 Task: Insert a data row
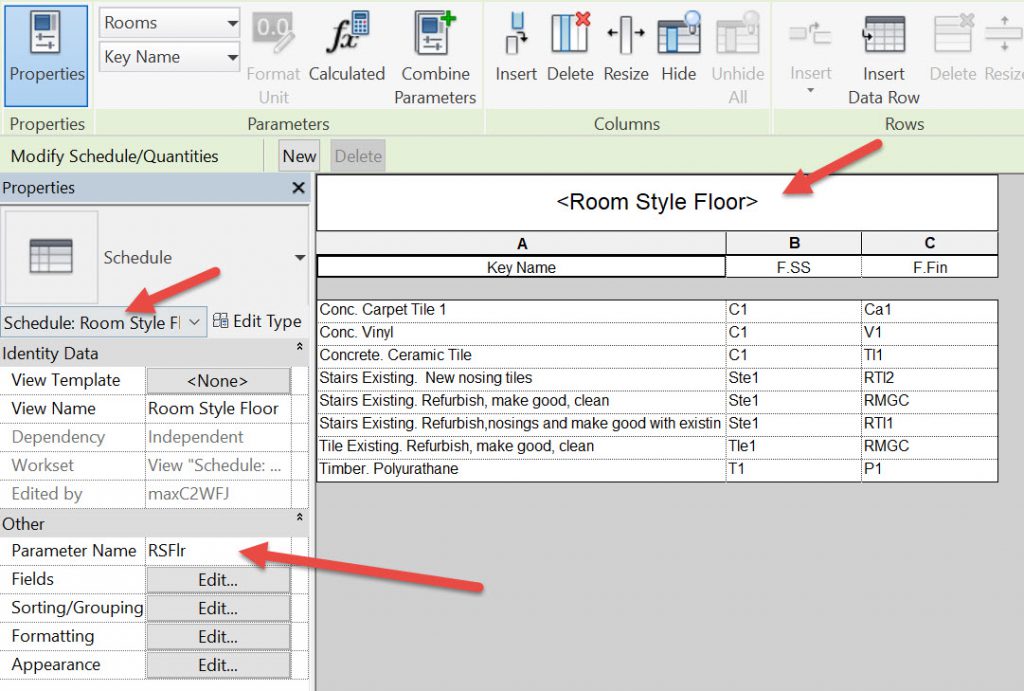[x=883, y=55]
